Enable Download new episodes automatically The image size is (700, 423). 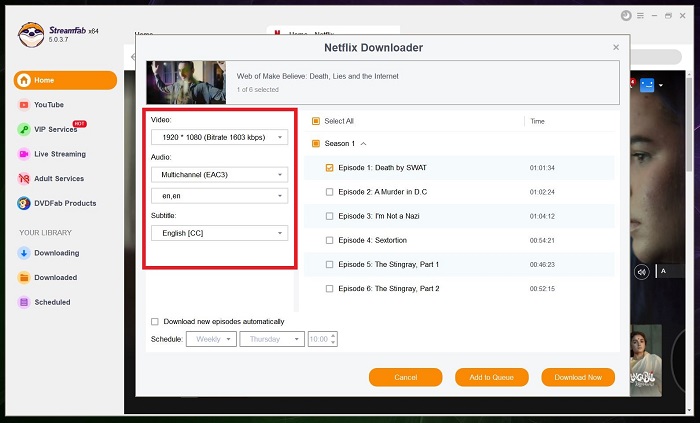(155, 322)
